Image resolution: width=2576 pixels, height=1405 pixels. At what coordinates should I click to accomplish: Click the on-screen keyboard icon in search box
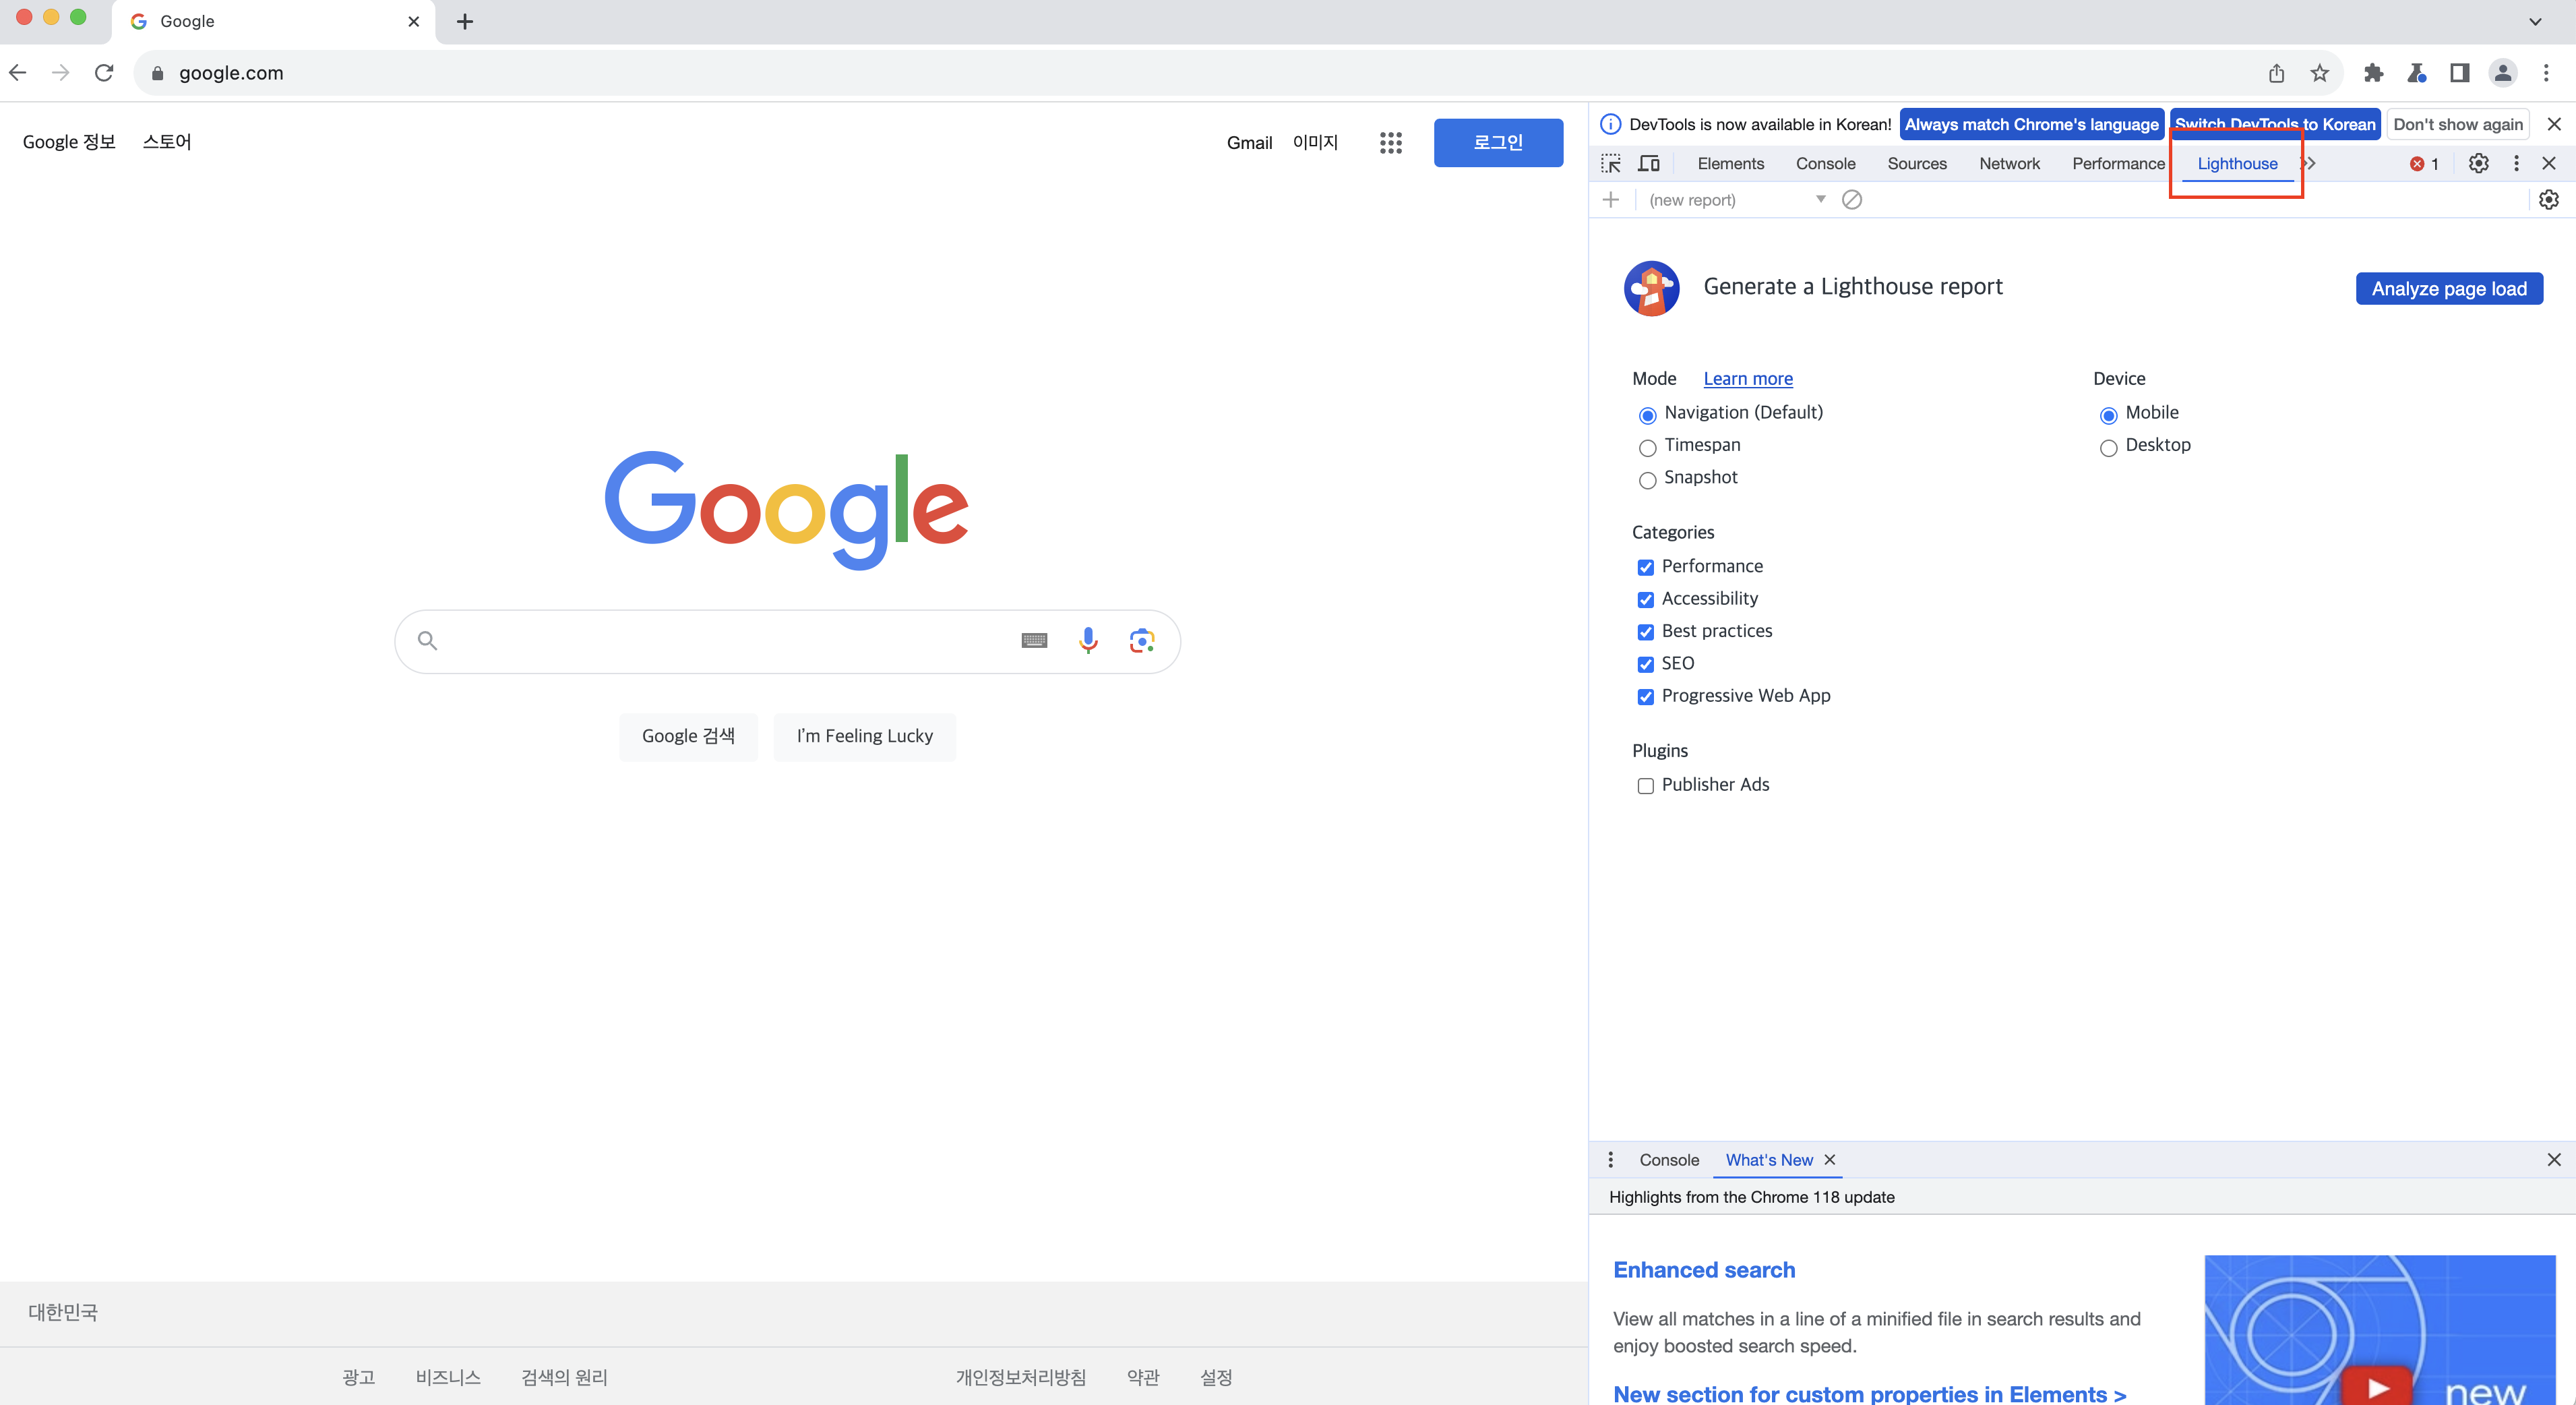(1034, 641)
